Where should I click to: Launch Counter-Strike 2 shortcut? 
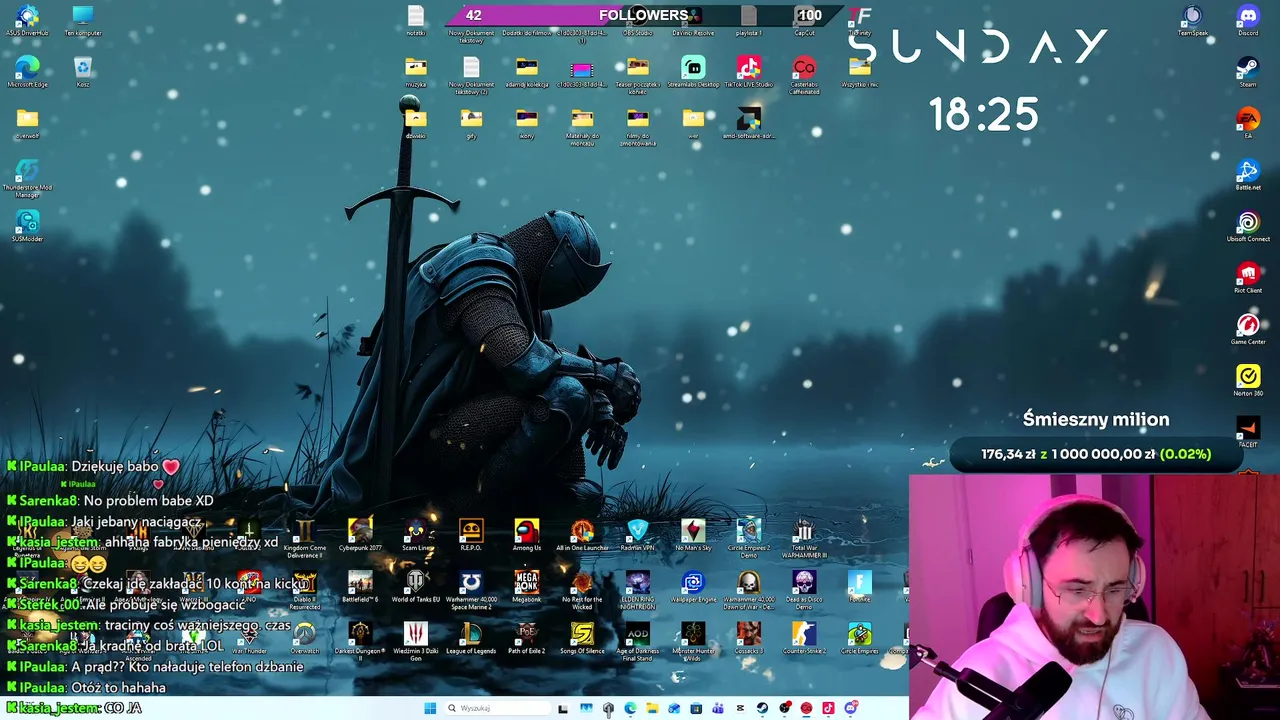804,638
